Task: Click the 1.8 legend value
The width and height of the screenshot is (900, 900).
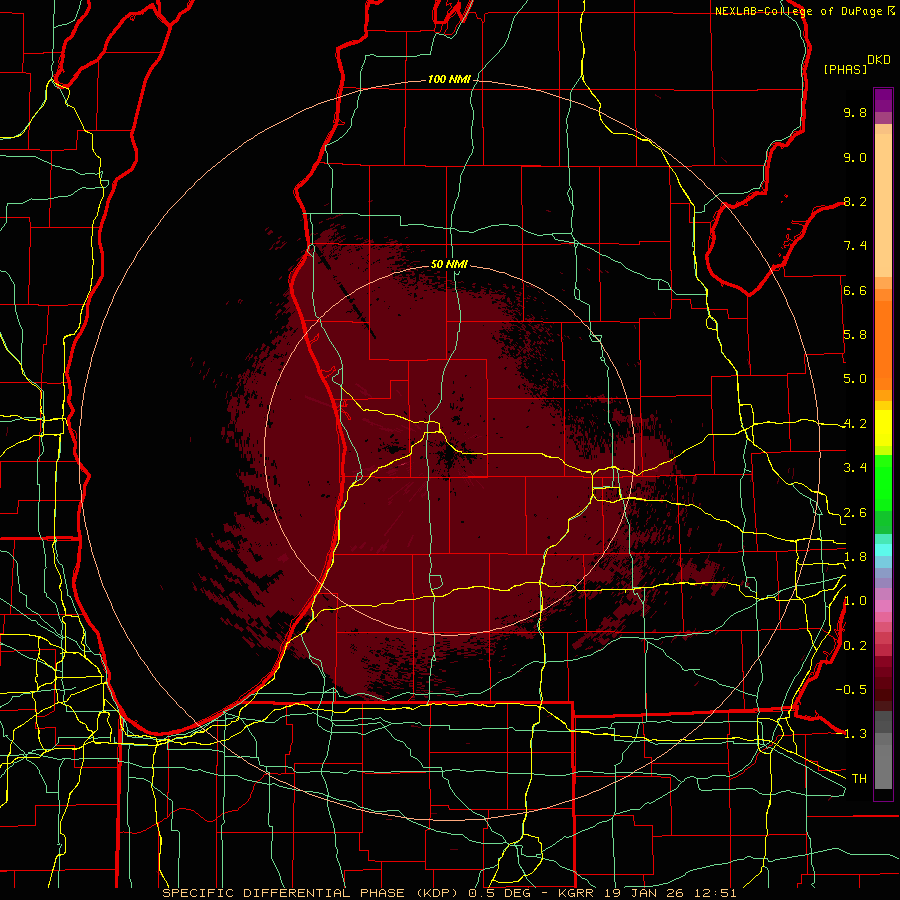Action: (x=855, y=557)
